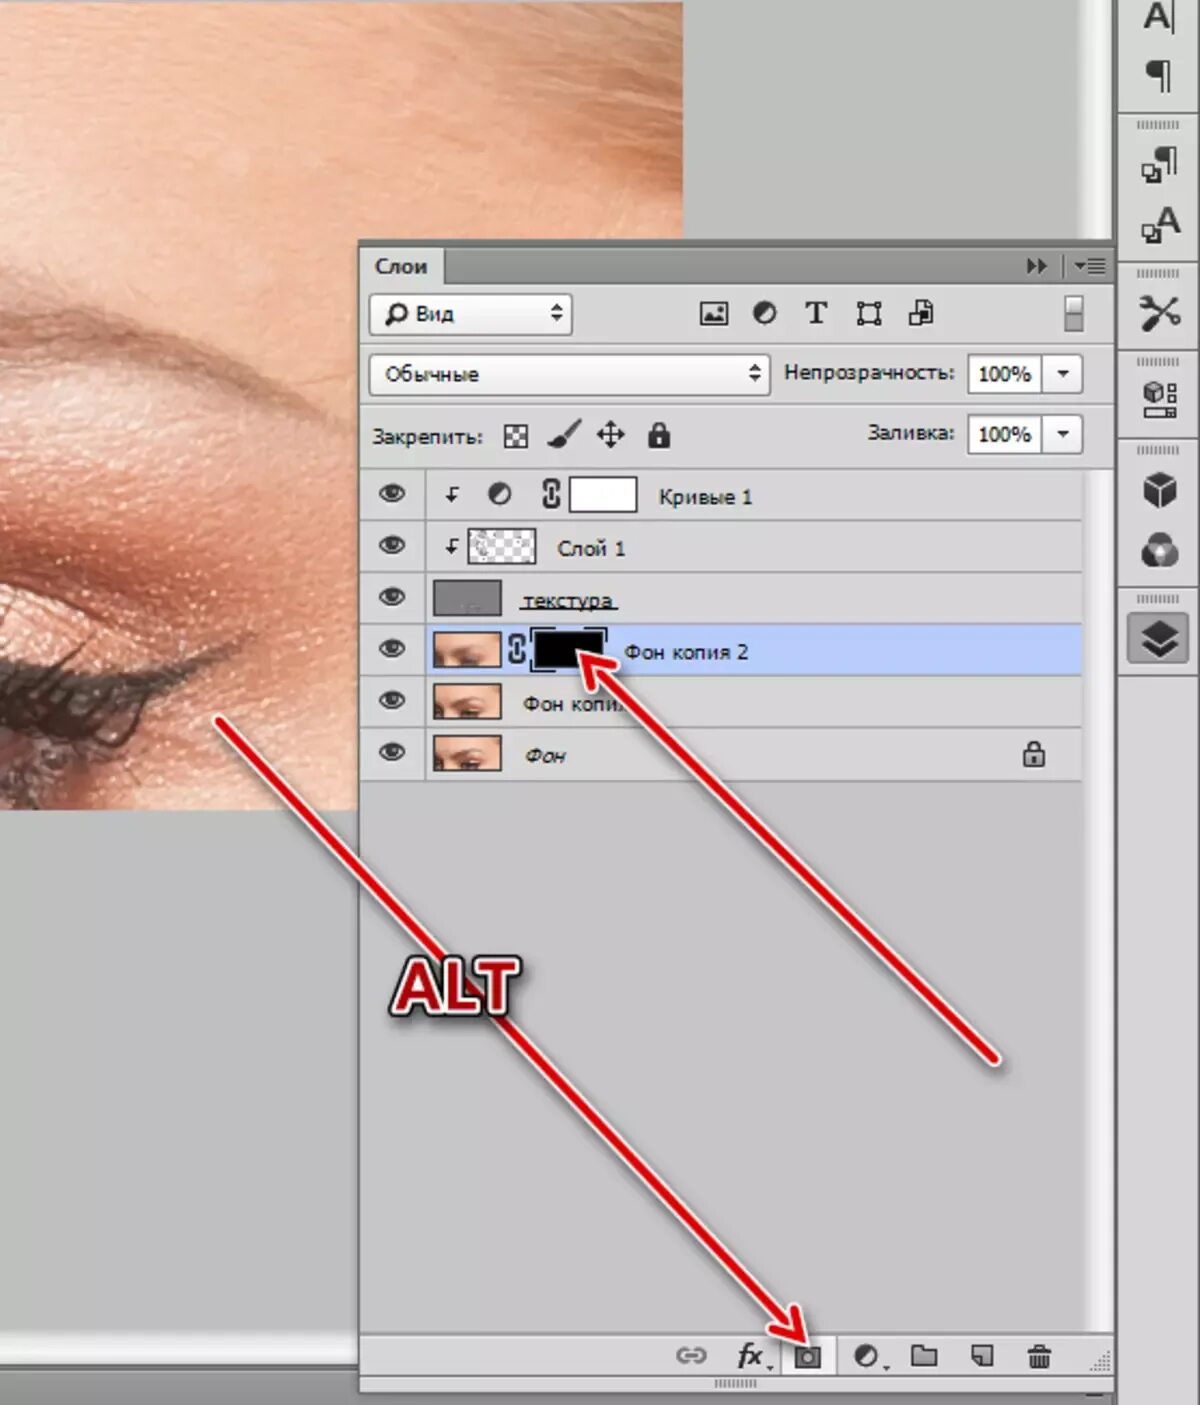Click Фон копия 2 image thumbnail

[467, 650]
